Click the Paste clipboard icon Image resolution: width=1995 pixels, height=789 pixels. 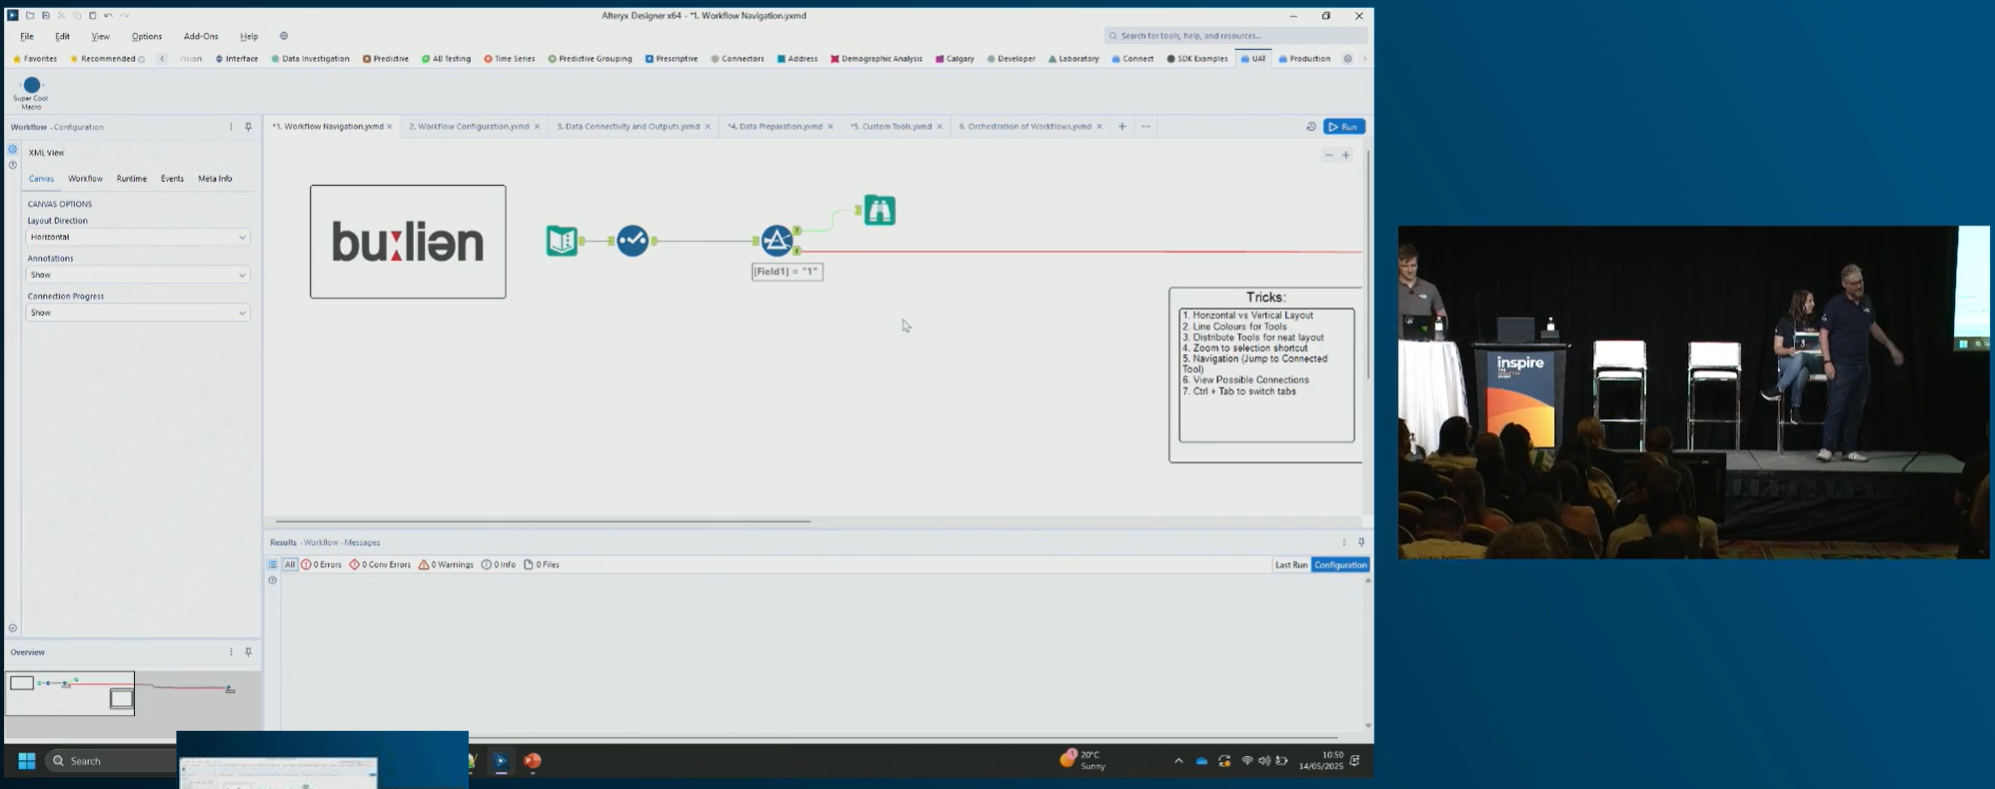tap(92, 15)
